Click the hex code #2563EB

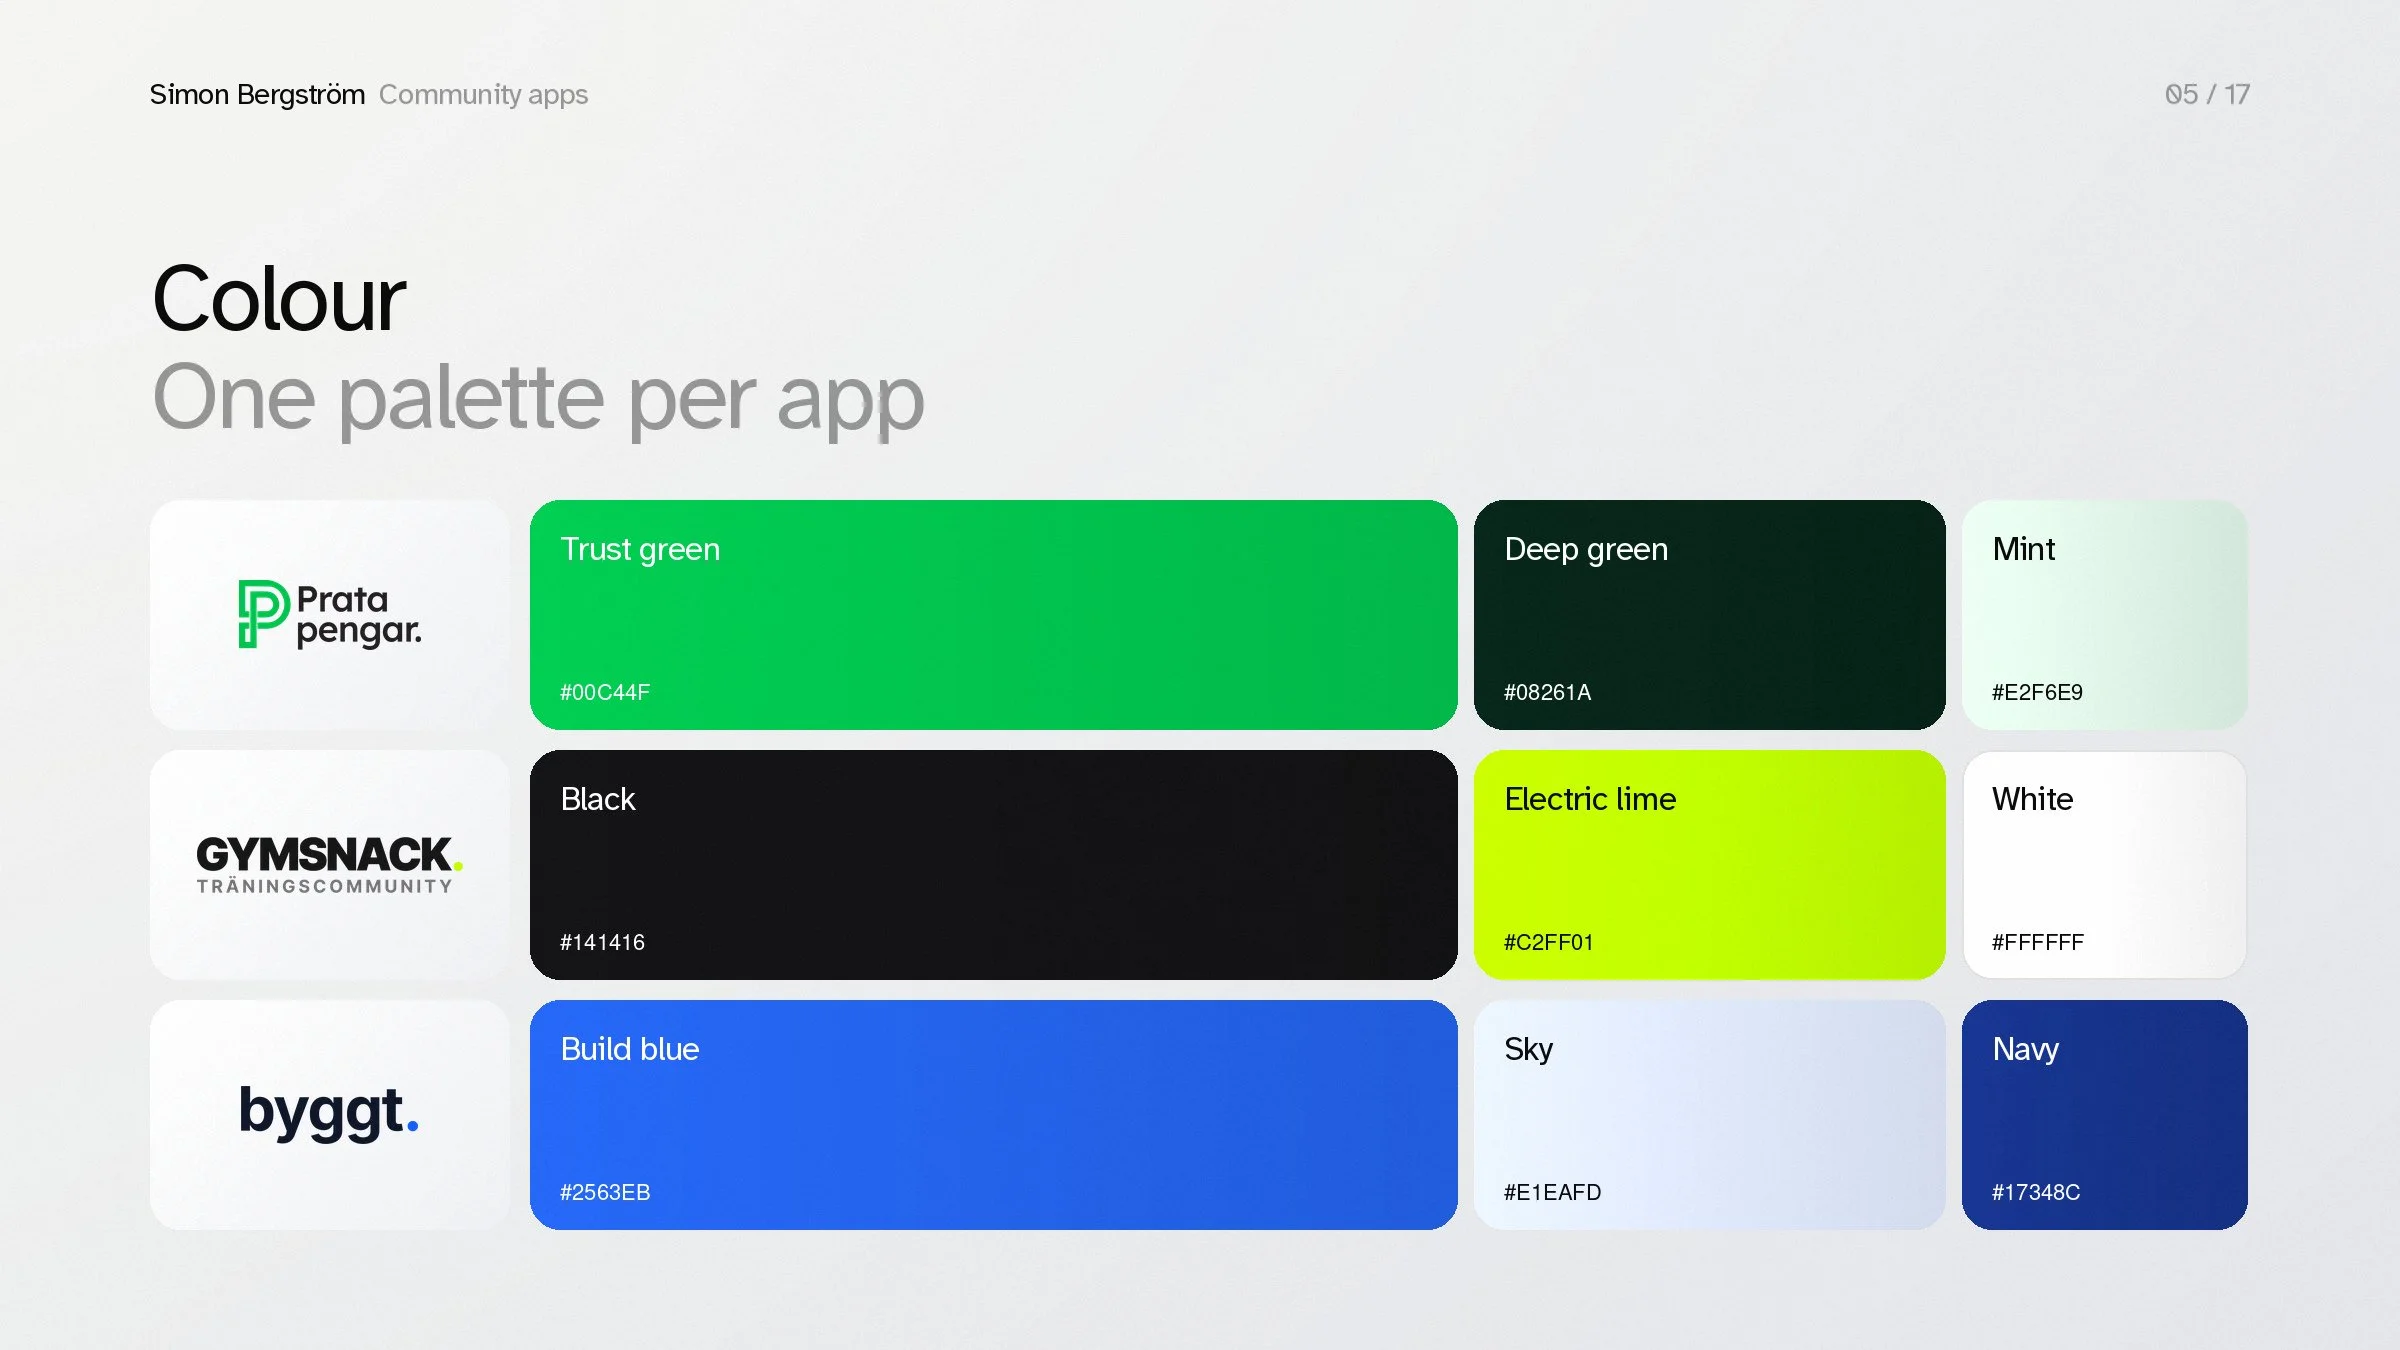[605, 1192]
